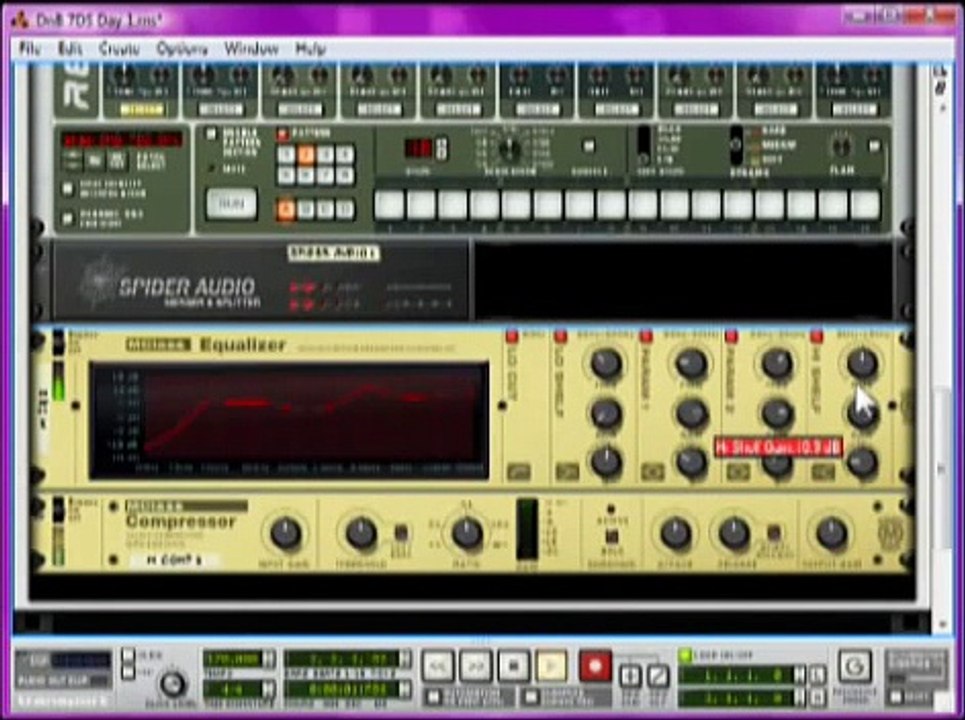Select Redrum pattern bank A
The width and height of the screenshot is (965, 720).
[286, 210]
